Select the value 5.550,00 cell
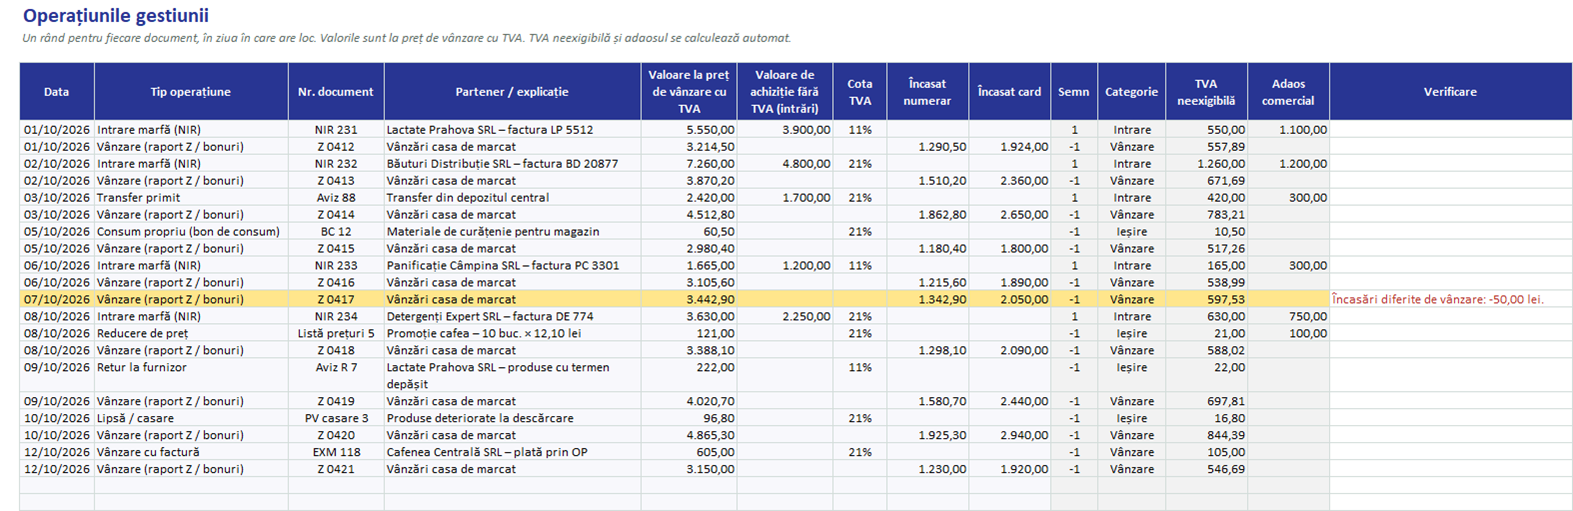1573x511 pixels. pyautogui.click(x=689, y=130)
